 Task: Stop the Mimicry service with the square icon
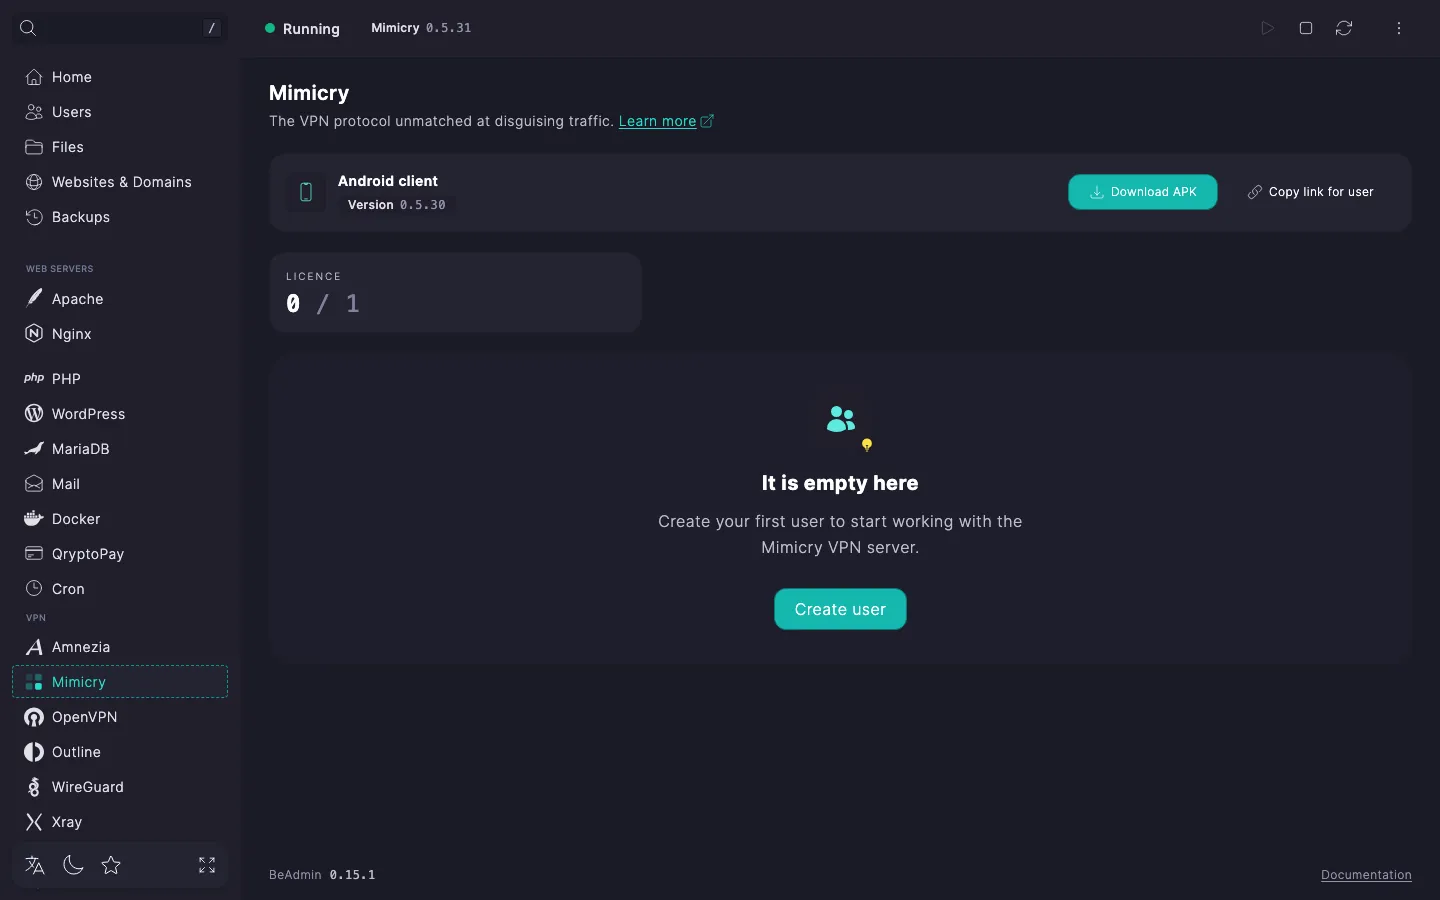pyautogui.click(x=1306, y=28)
